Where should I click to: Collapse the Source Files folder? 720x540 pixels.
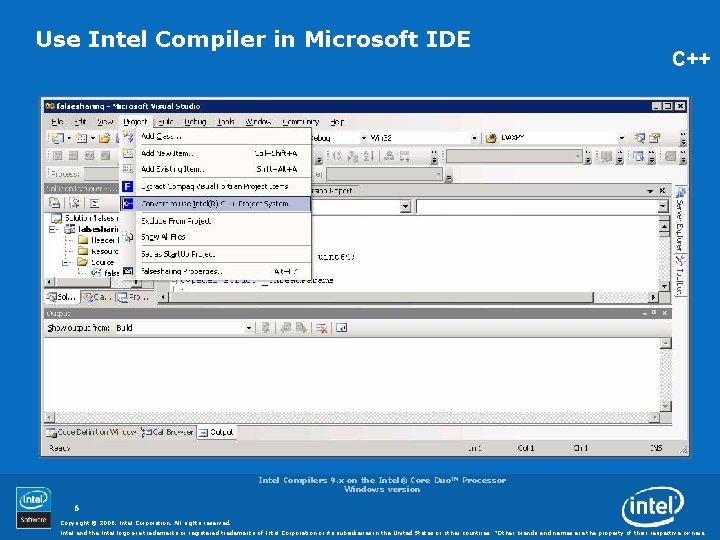click(x=65, y=262)
